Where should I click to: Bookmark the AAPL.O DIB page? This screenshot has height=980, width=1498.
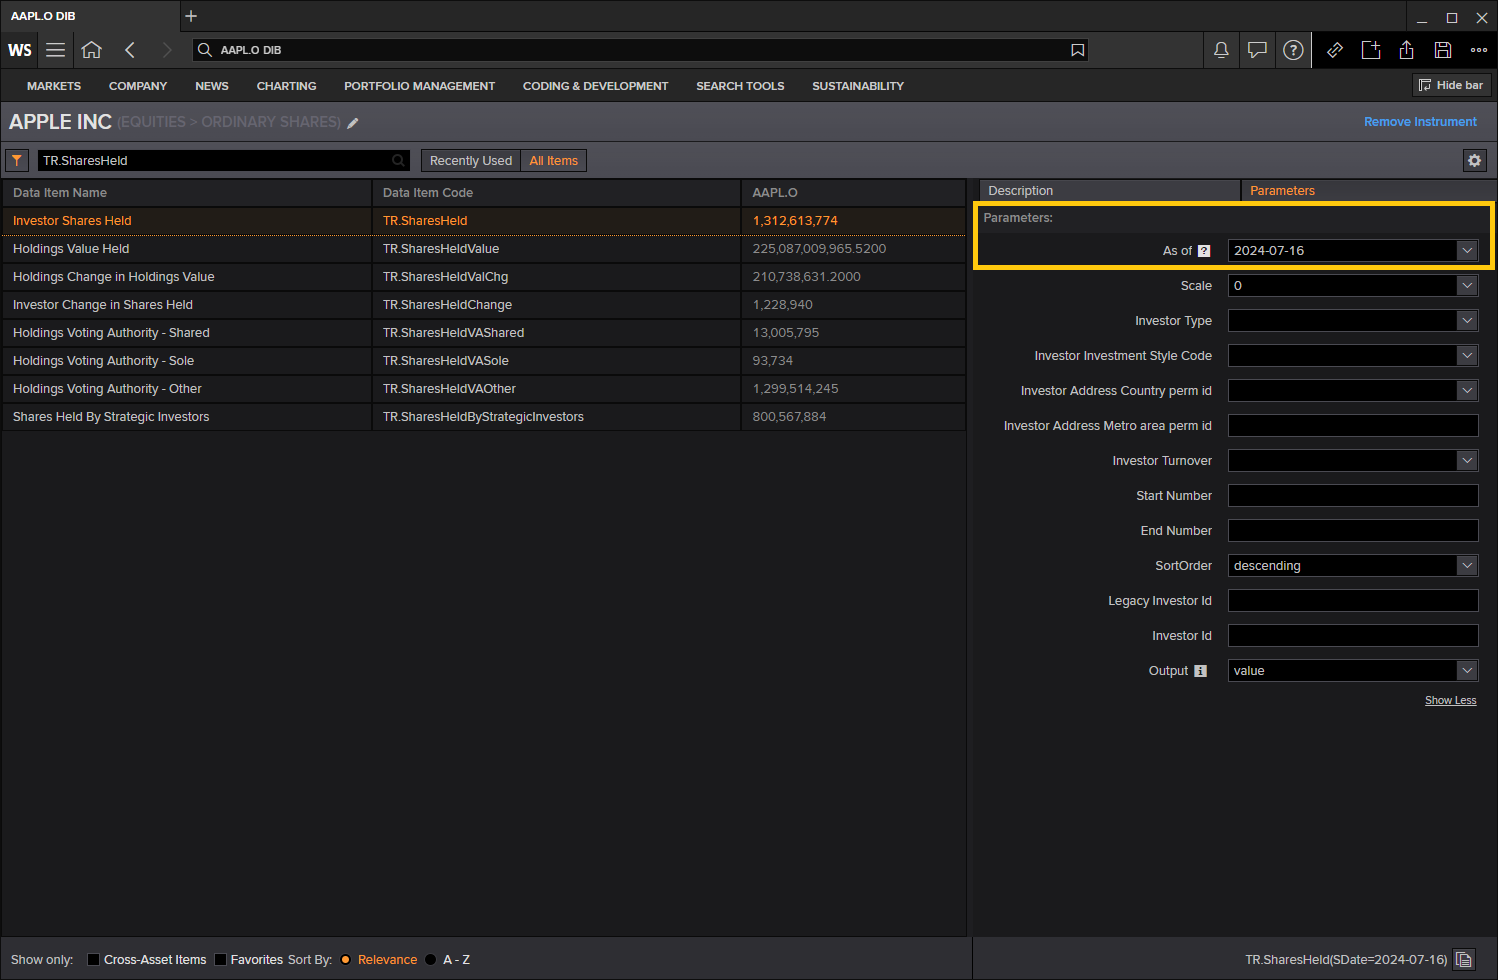[x=1077, y=50]
